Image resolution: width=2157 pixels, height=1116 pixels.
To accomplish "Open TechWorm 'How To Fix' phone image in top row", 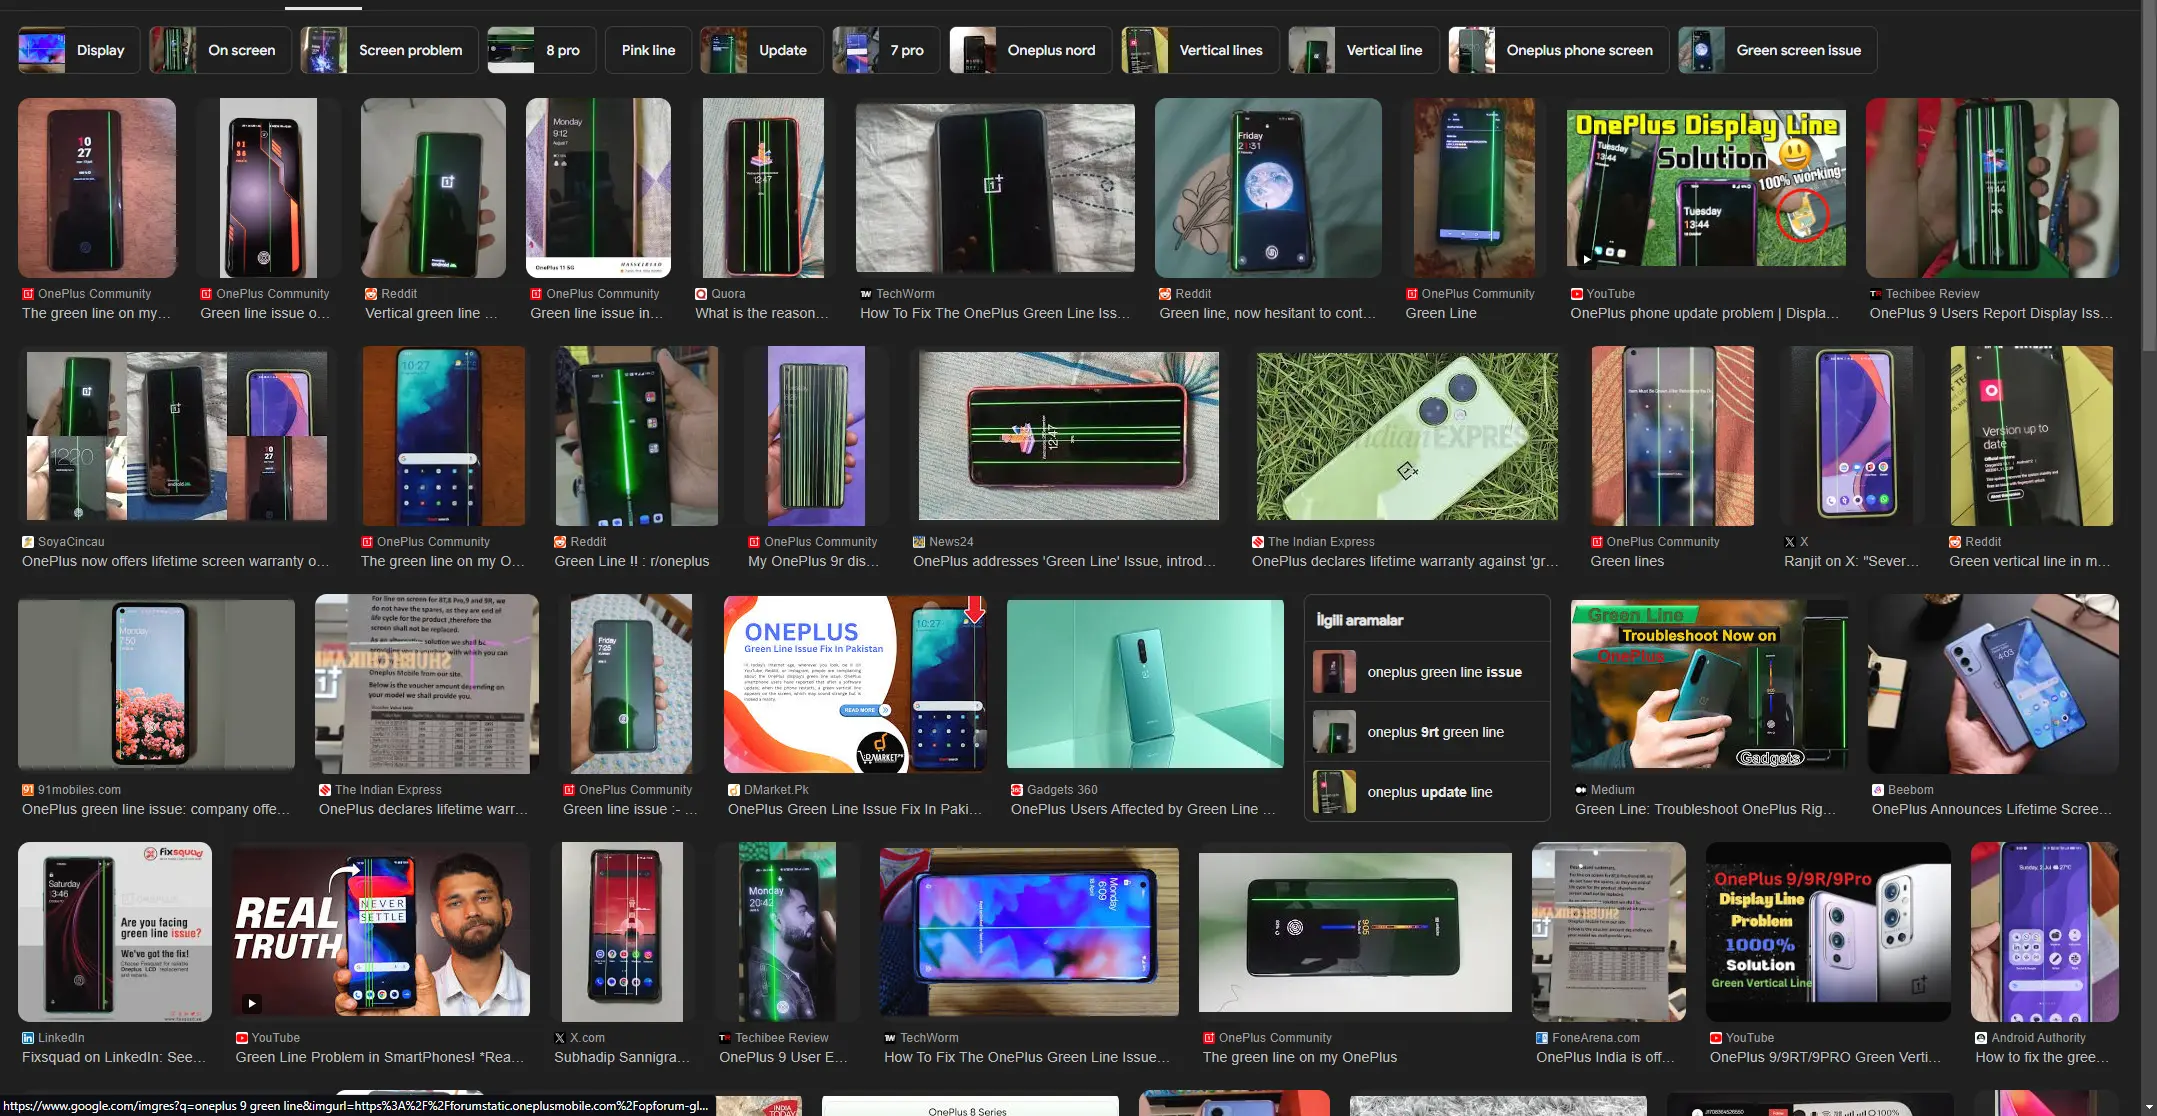I will point(995,188).
